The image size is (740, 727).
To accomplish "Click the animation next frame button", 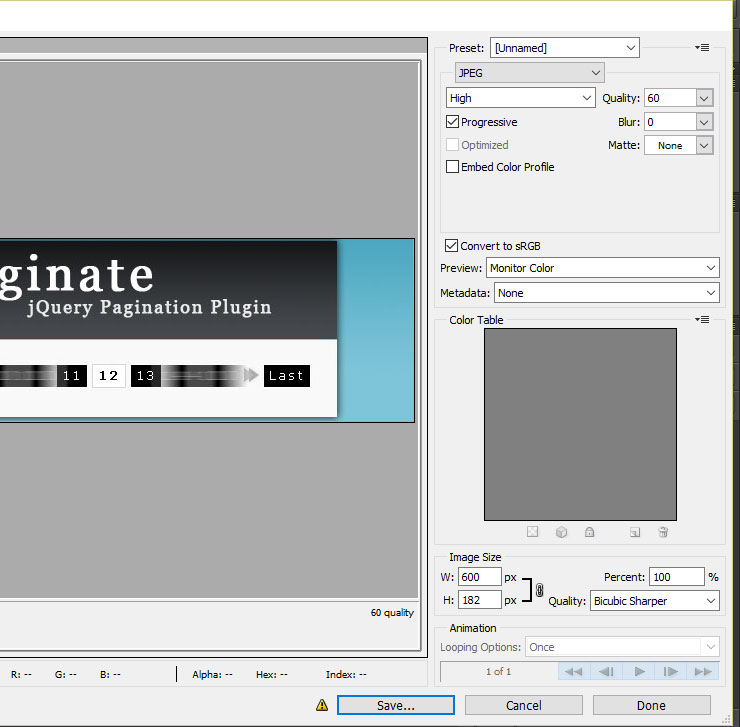I will pyautogui.click(x=671, y=671).
